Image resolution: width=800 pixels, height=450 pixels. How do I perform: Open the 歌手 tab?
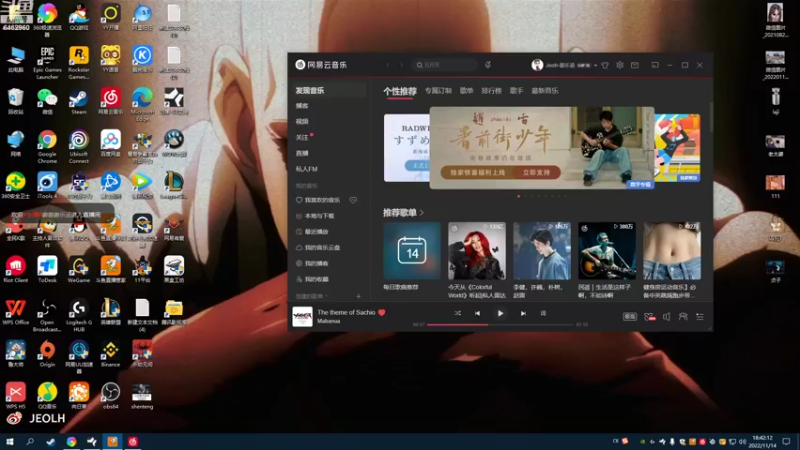pyautogui.click(x=516, y=91)
